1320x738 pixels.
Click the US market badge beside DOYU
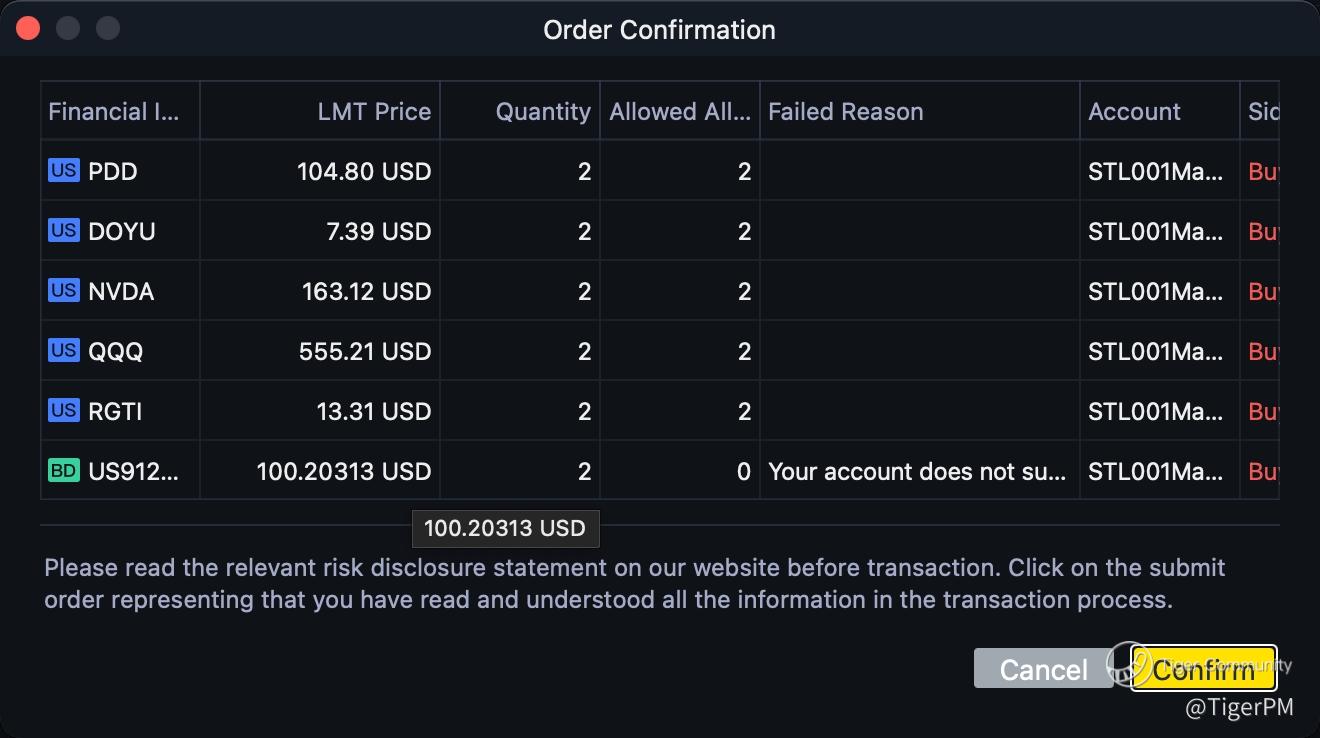63,231
